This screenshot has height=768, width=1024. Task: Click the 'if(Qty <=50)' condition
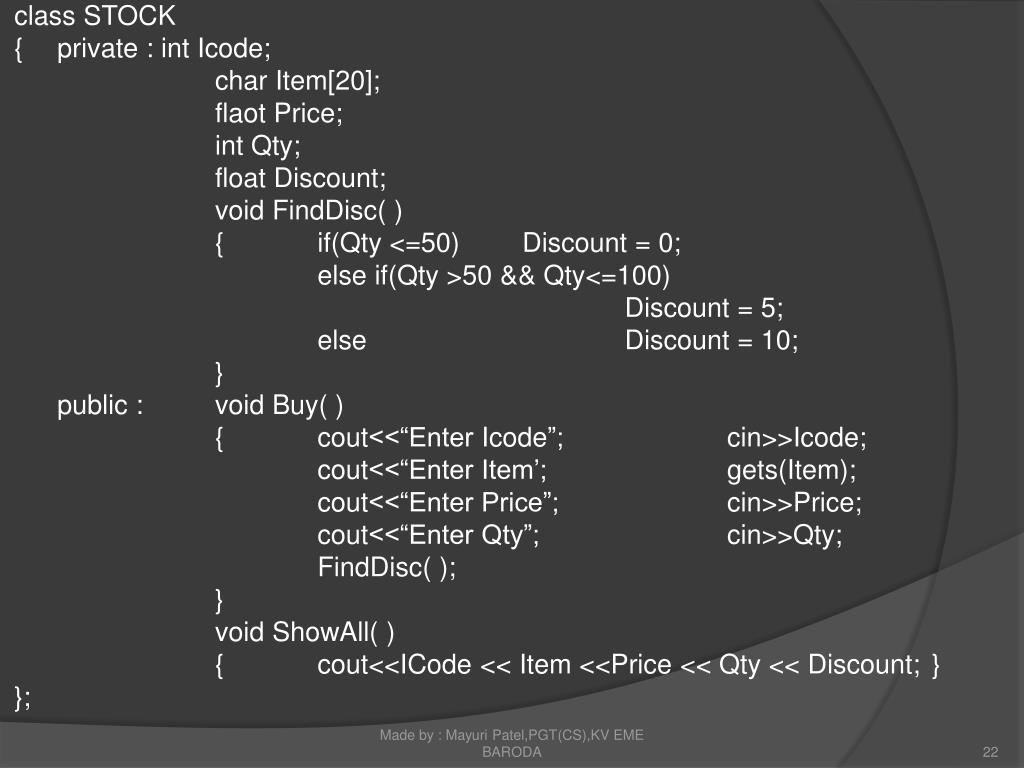click(388, 244)
